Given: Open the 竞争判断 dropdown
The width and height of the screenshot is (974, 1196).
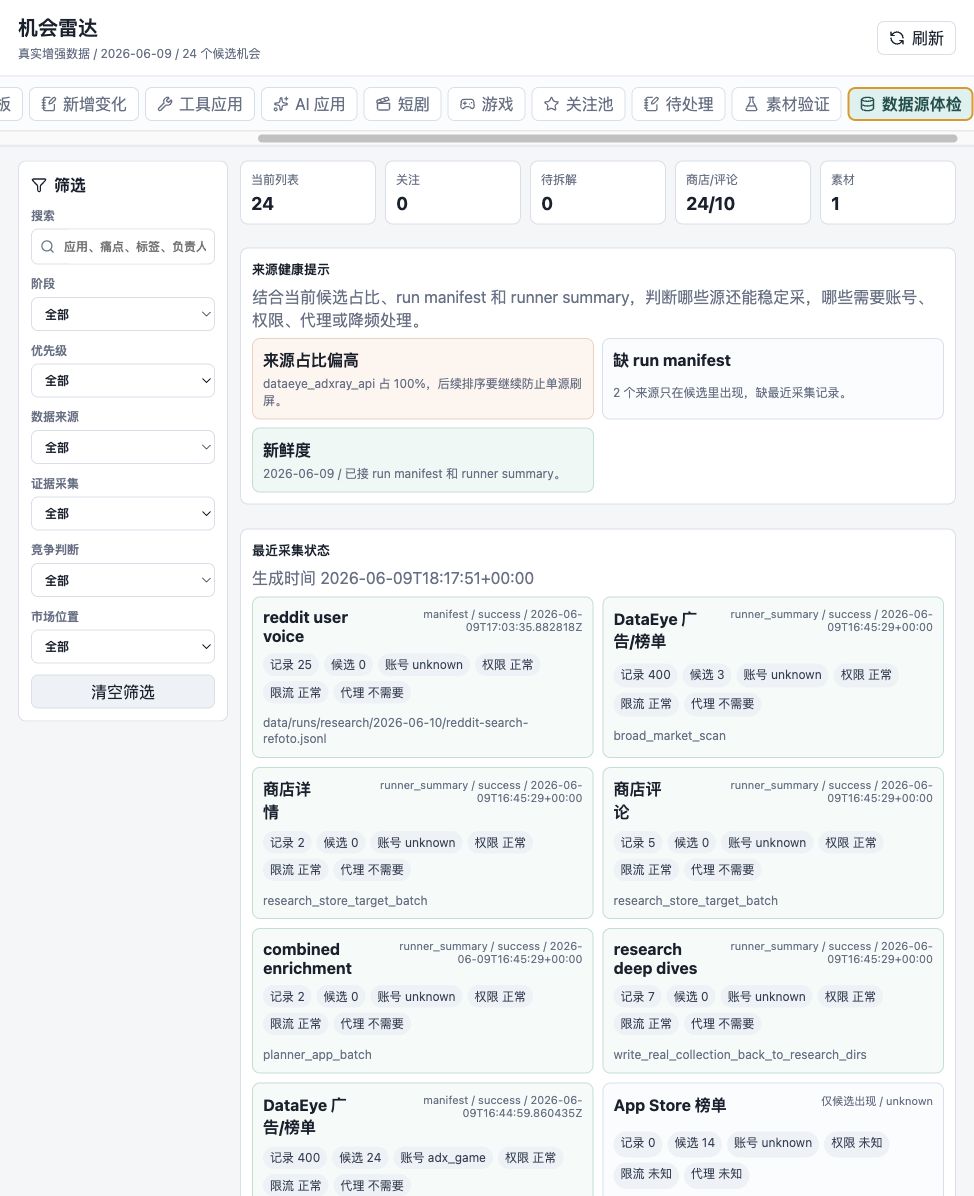Looking at the screenshot, I should 123,580.
